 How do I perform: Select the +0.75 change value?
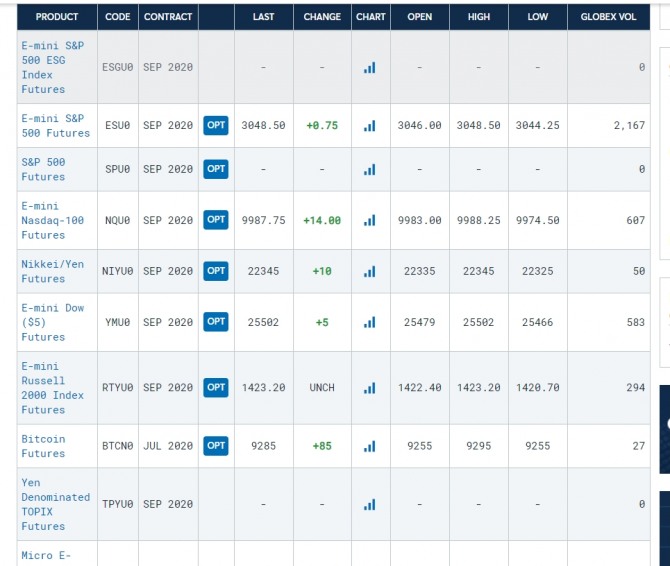[322, 126]
